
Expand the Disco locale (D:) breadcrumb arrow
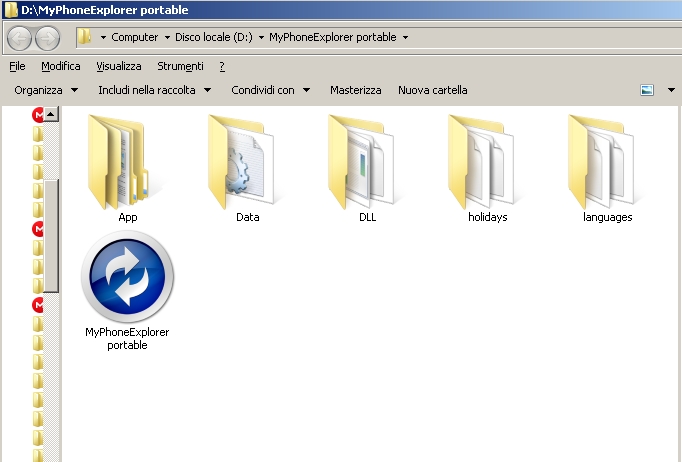pos(261,37)
